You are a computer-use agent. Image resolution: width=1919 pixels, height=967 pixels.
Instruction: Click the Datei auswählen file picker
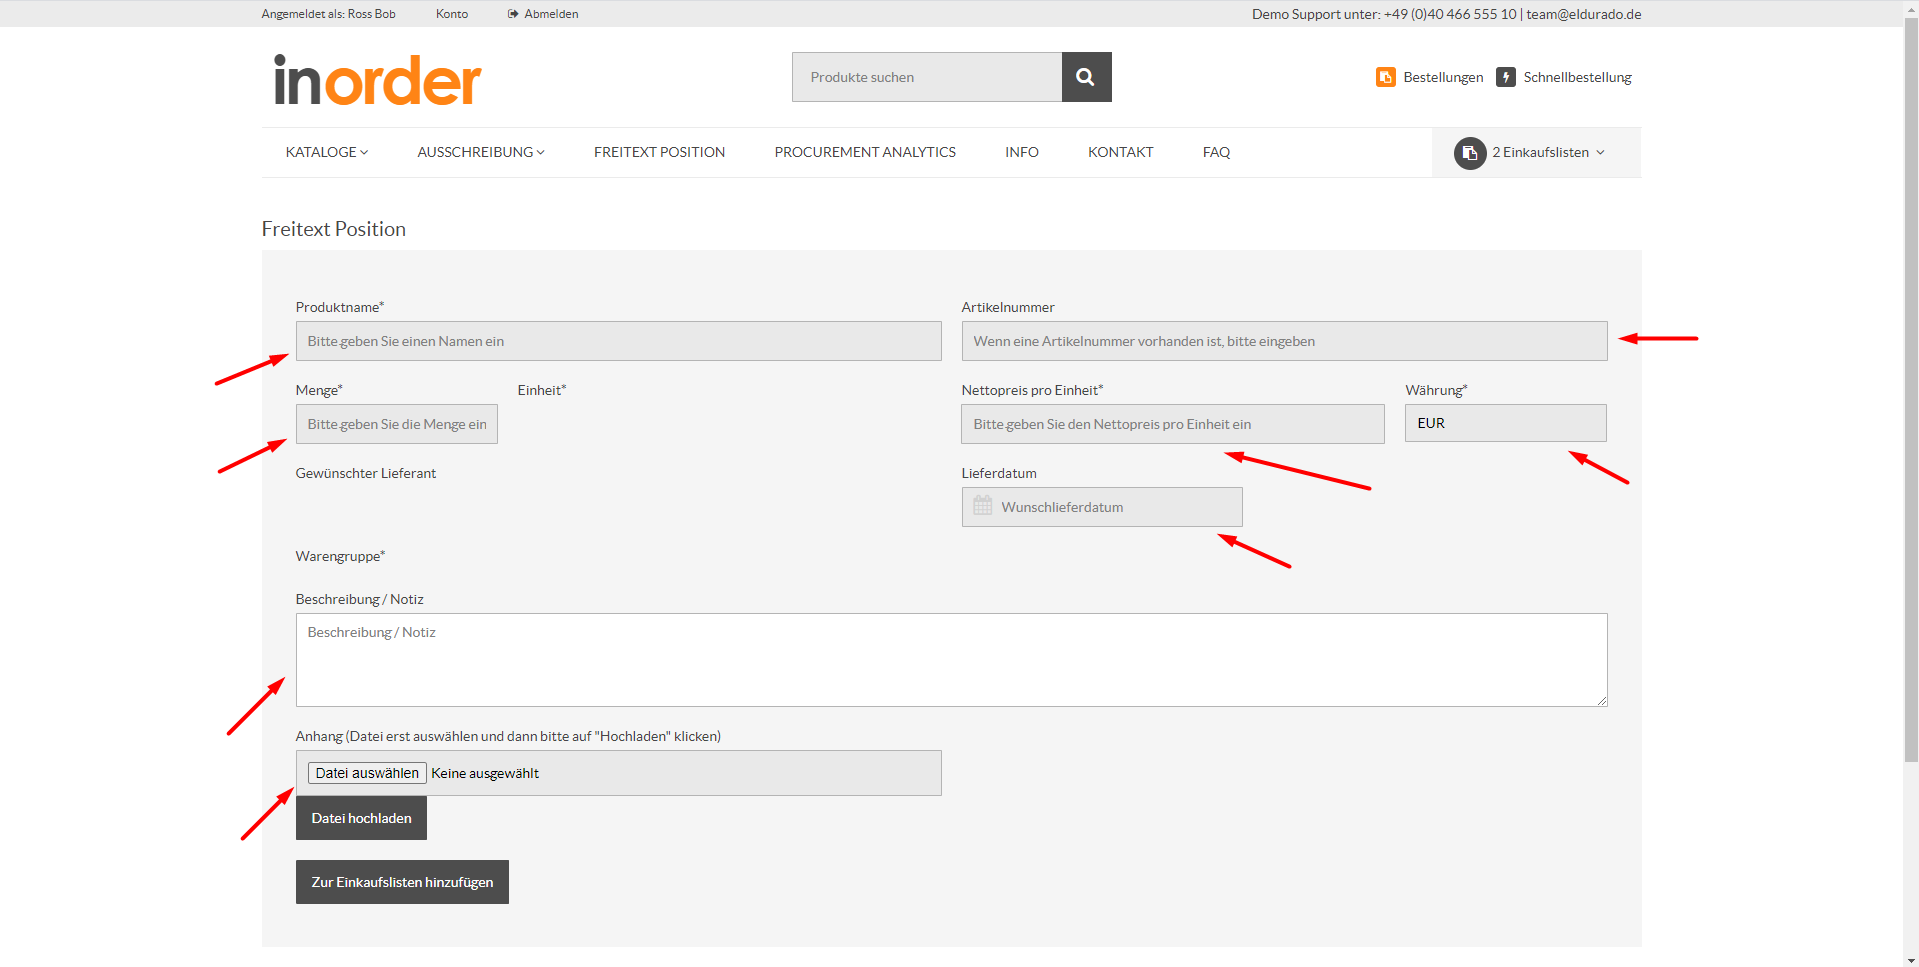coord(366,772)
